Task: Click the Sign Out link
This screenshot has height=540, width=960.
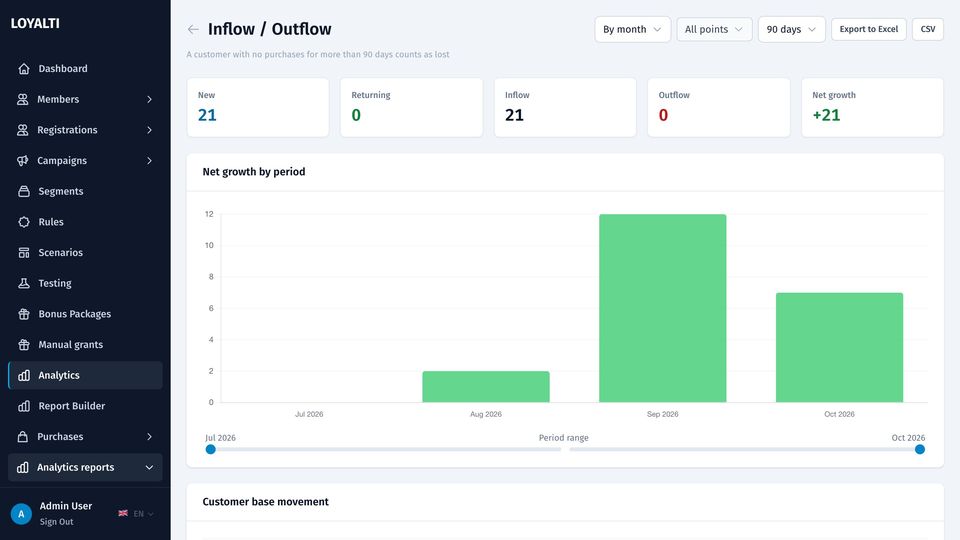Action: point(56,522)
